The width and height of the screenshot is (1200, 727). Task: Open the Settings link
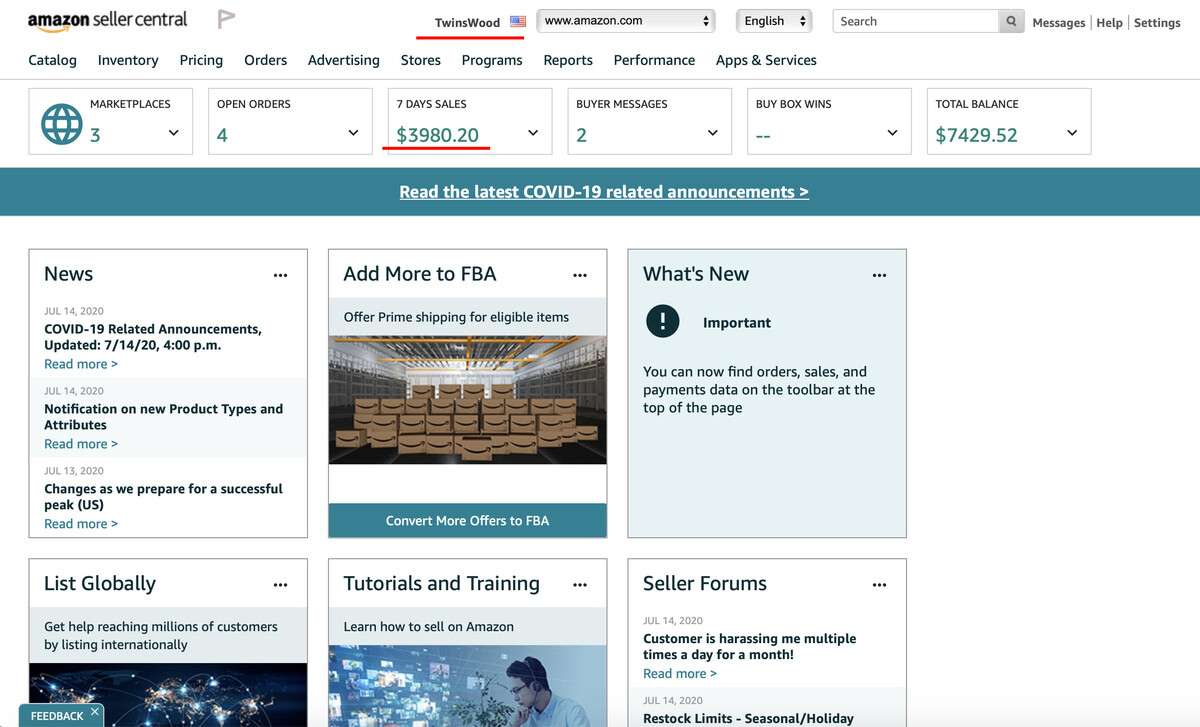click(x=1157, y=22)
